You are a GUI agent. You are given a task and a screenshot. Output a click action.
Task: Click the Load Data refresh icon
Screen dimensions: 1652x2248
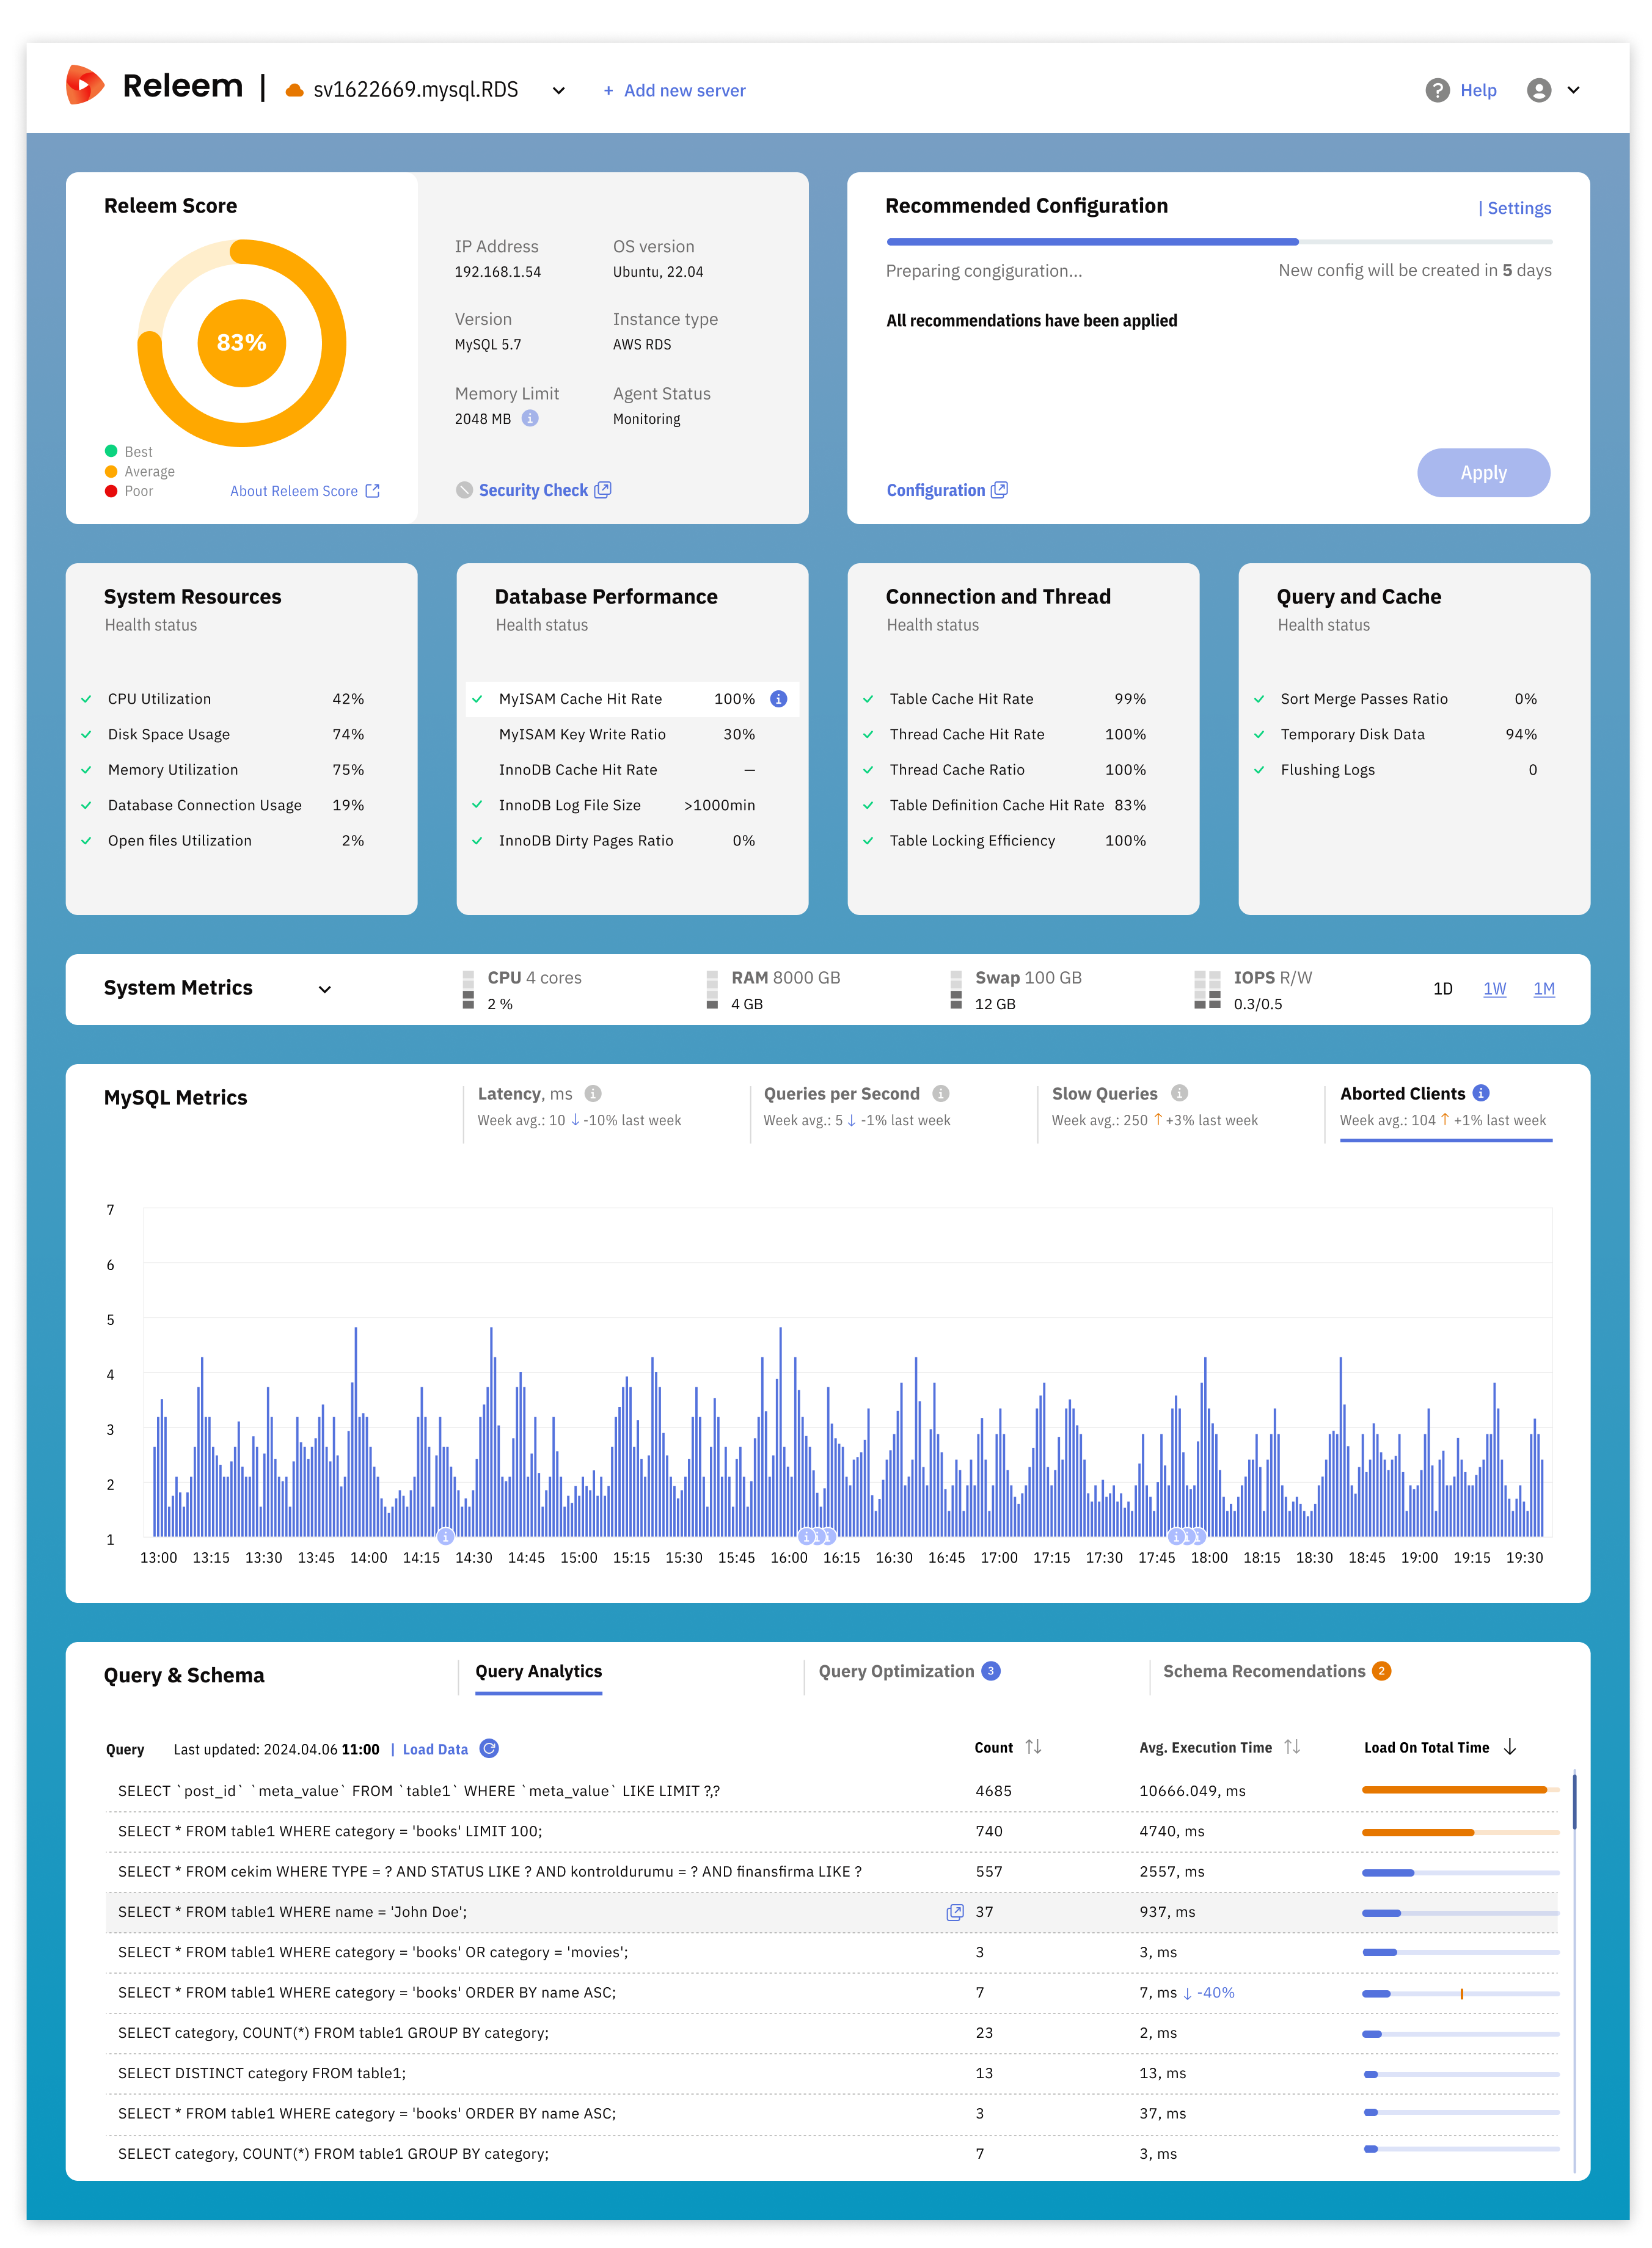(x=489, y=1748)
